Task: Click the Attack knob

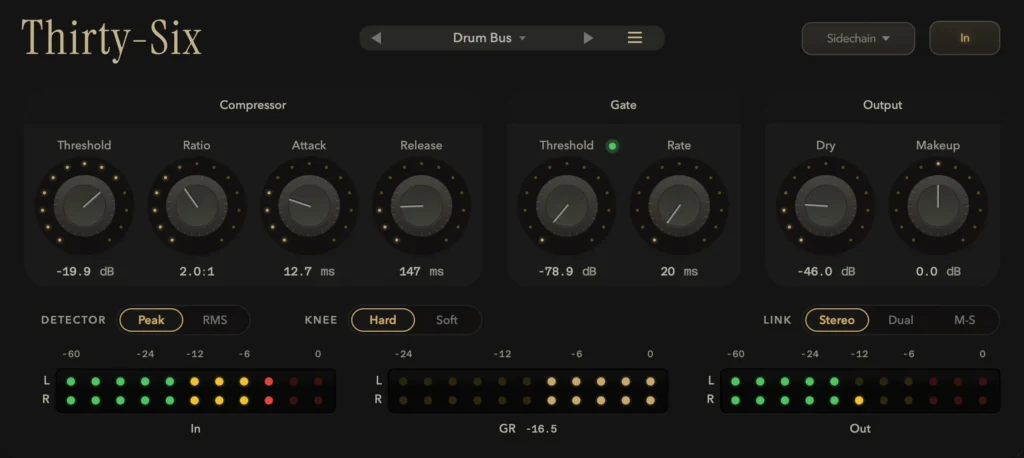Action: 309,205
